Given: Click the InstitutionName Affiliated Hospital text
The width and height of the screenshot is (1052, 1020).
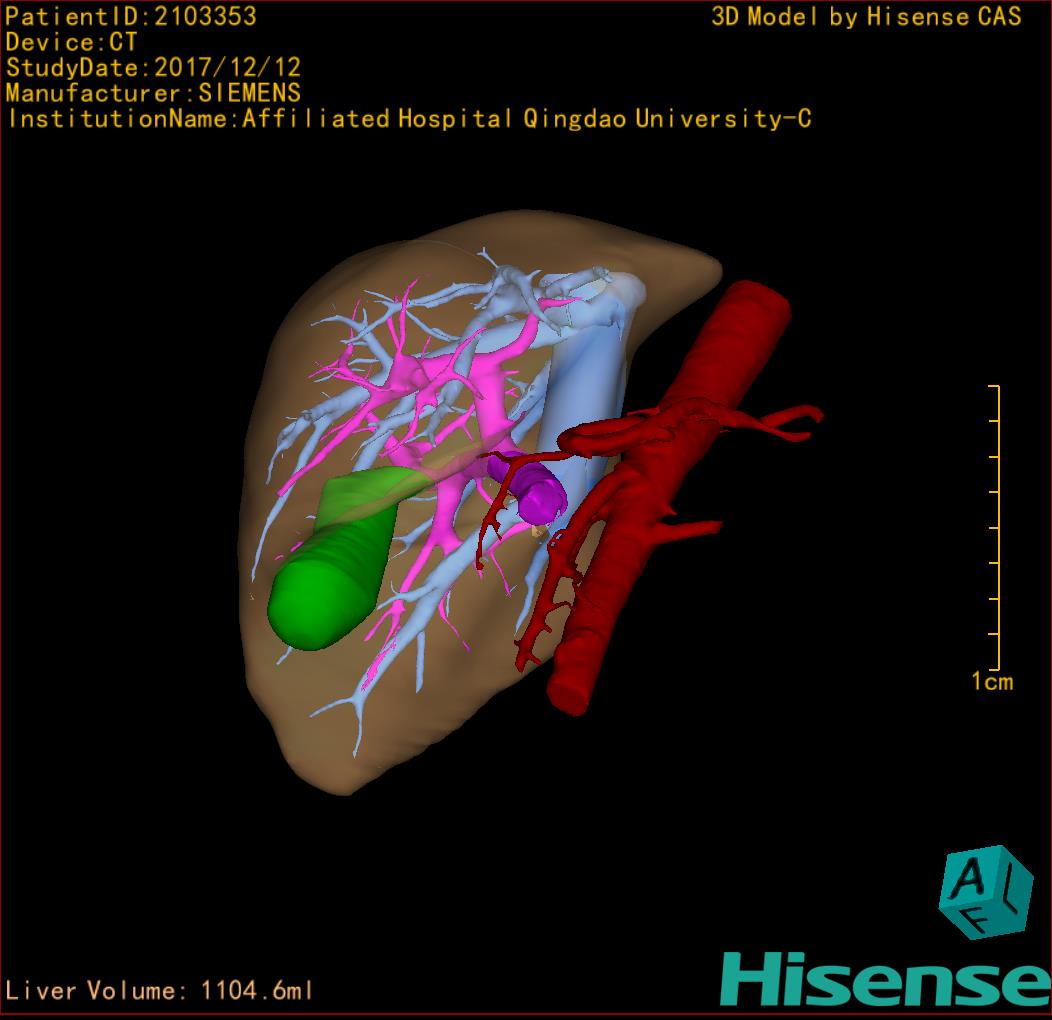Looking at the screenshot, I should (x=409, y=119).
